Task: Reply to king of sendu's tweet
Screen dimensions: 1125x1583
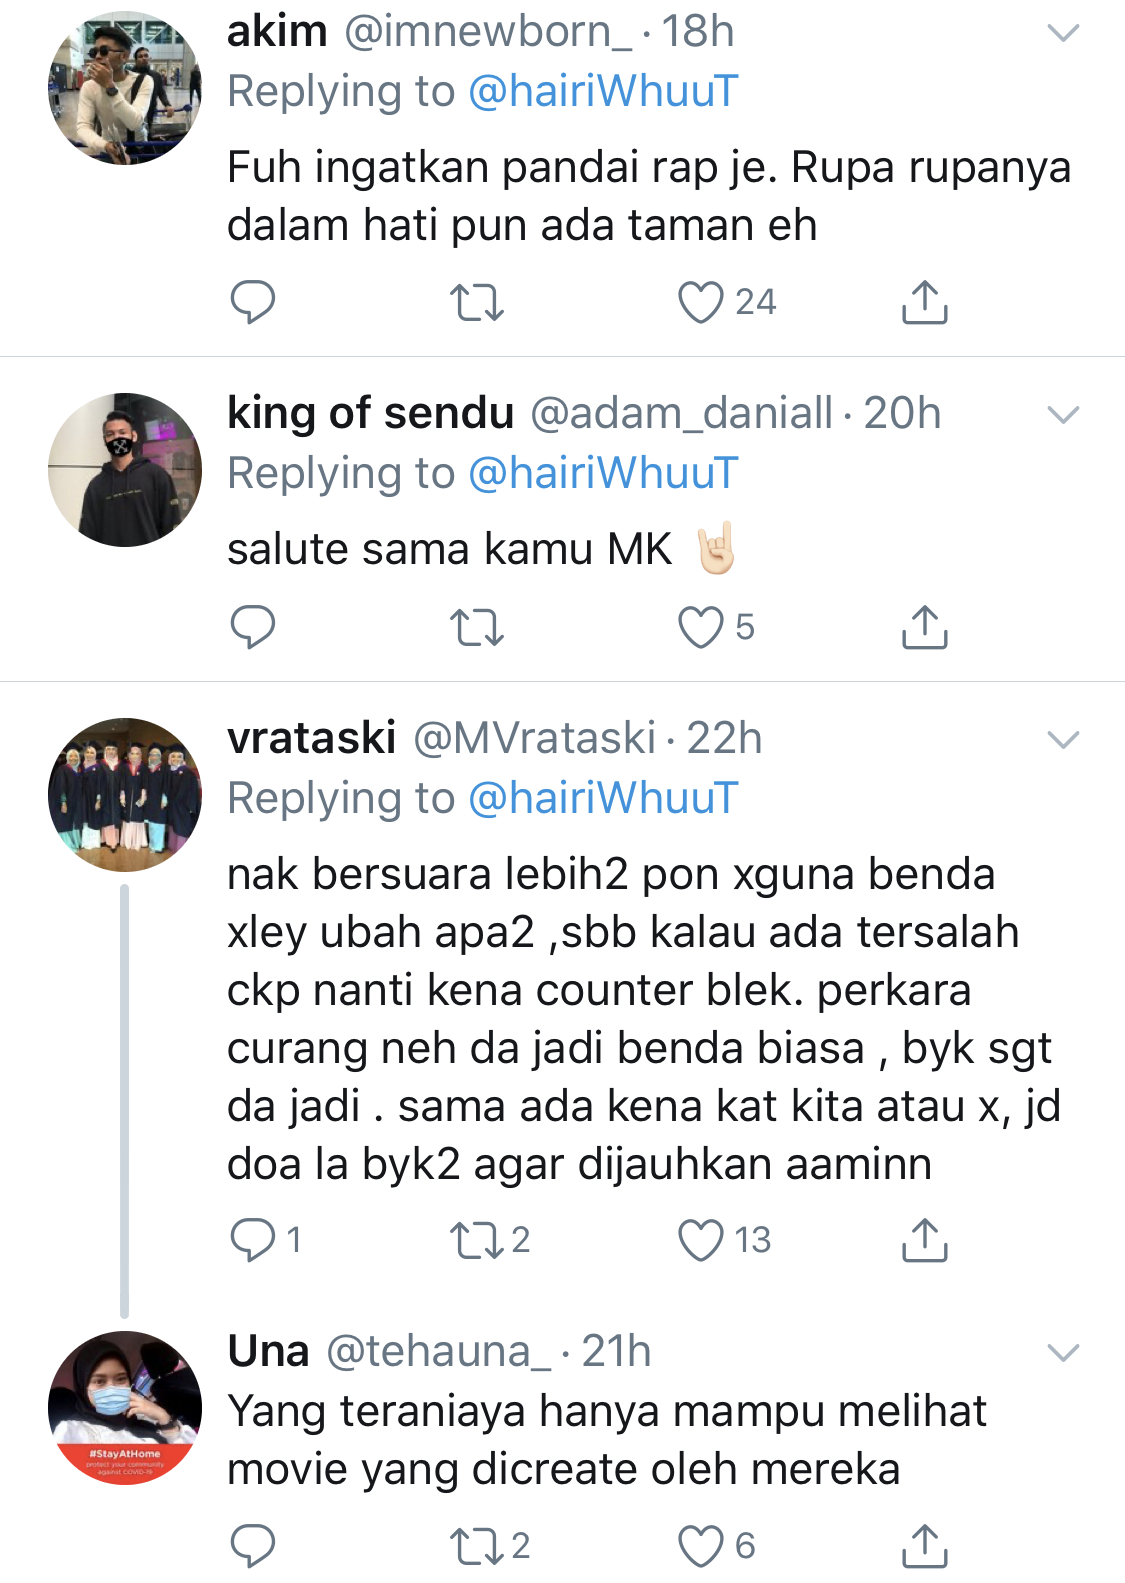Action: pyautogui.click(x=252, y=627)
